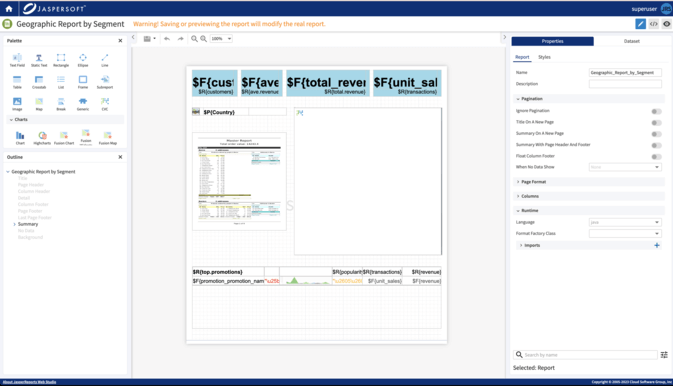This screenshot has width=673, height=386.
Task: Open the Language dropdown
Action: click(625, 222)
